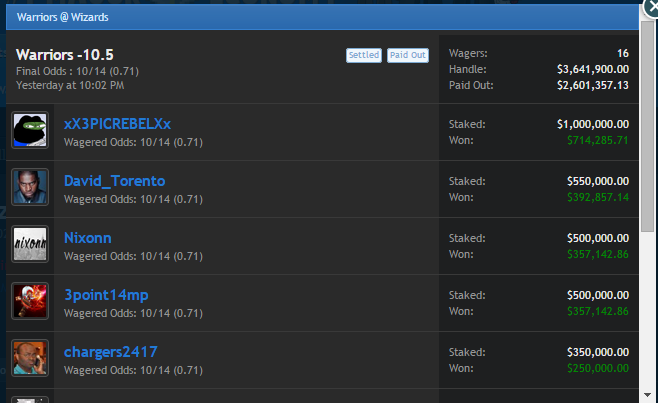Select the Yesterday at 10:02 PM timestamp

click(70, 85)
